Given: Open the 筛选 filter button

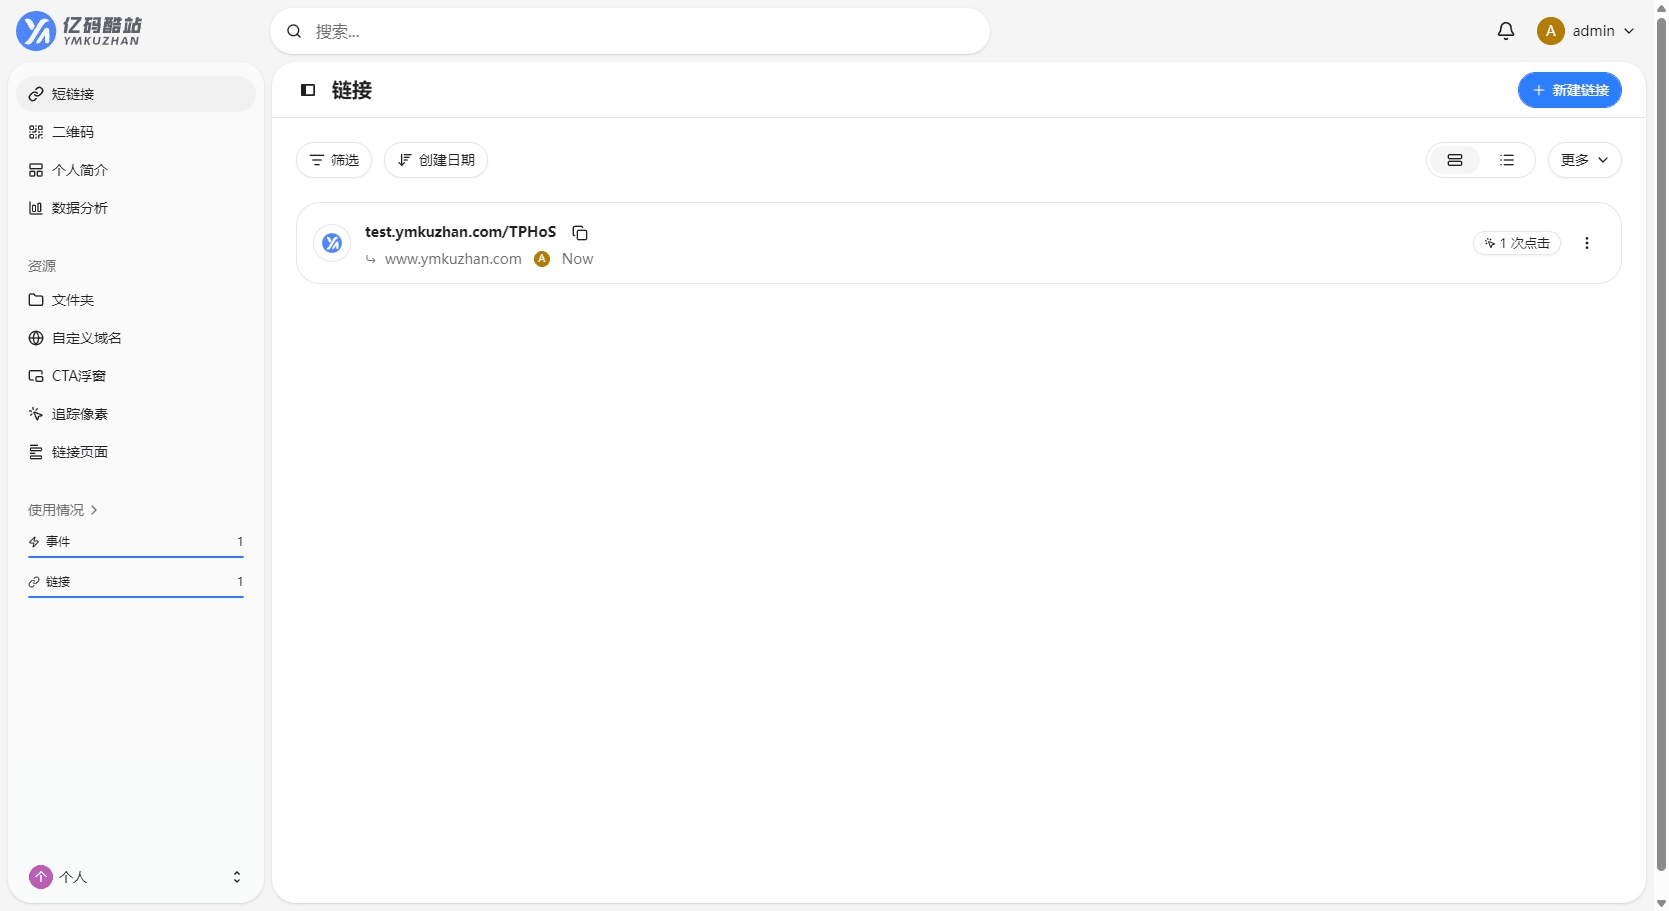Looking at the screenshot, I should pyautogui.click(x=334, y=160).
